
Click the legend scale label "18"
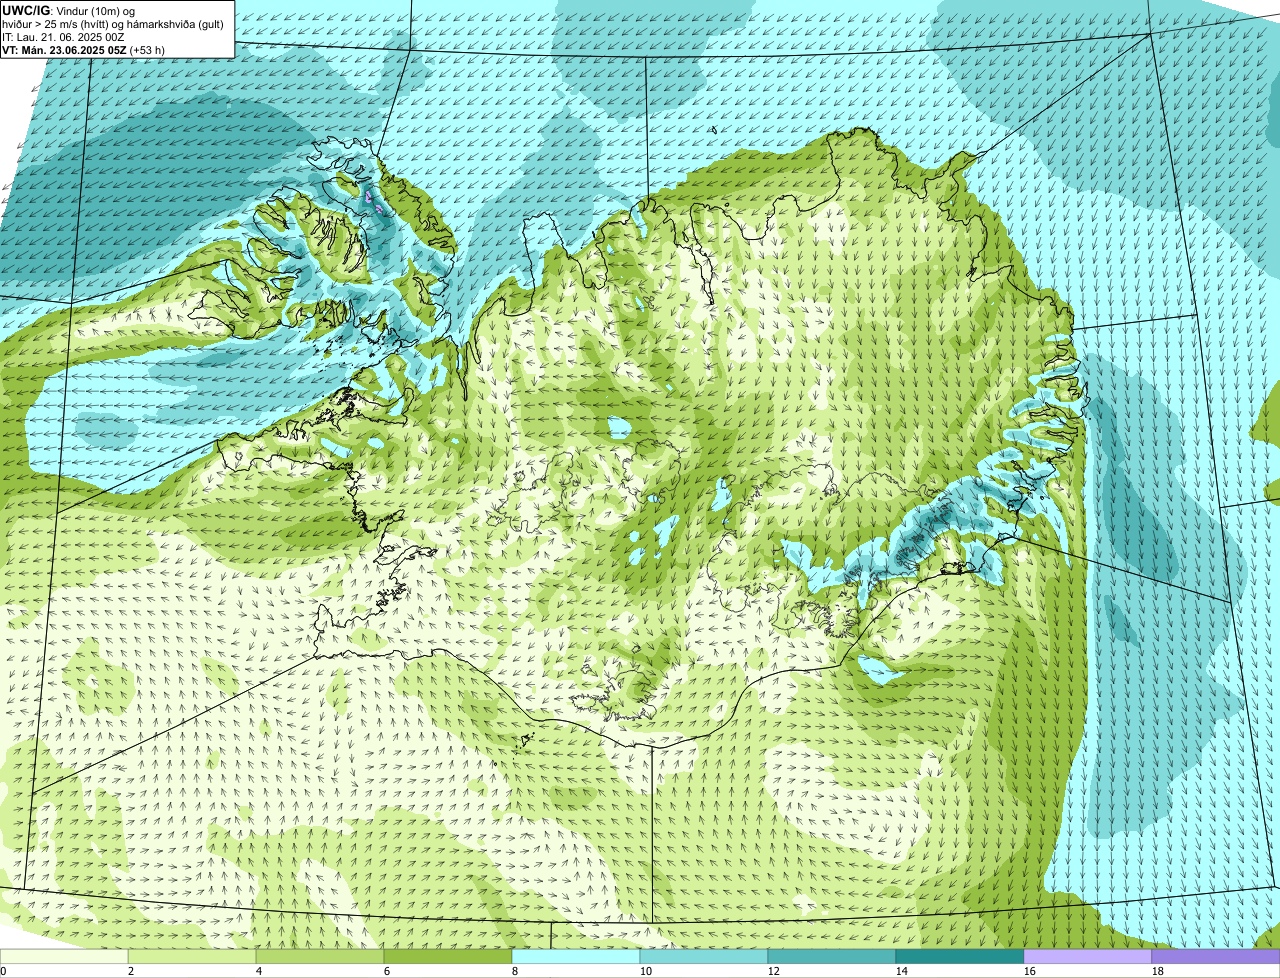click(1158, 971)
